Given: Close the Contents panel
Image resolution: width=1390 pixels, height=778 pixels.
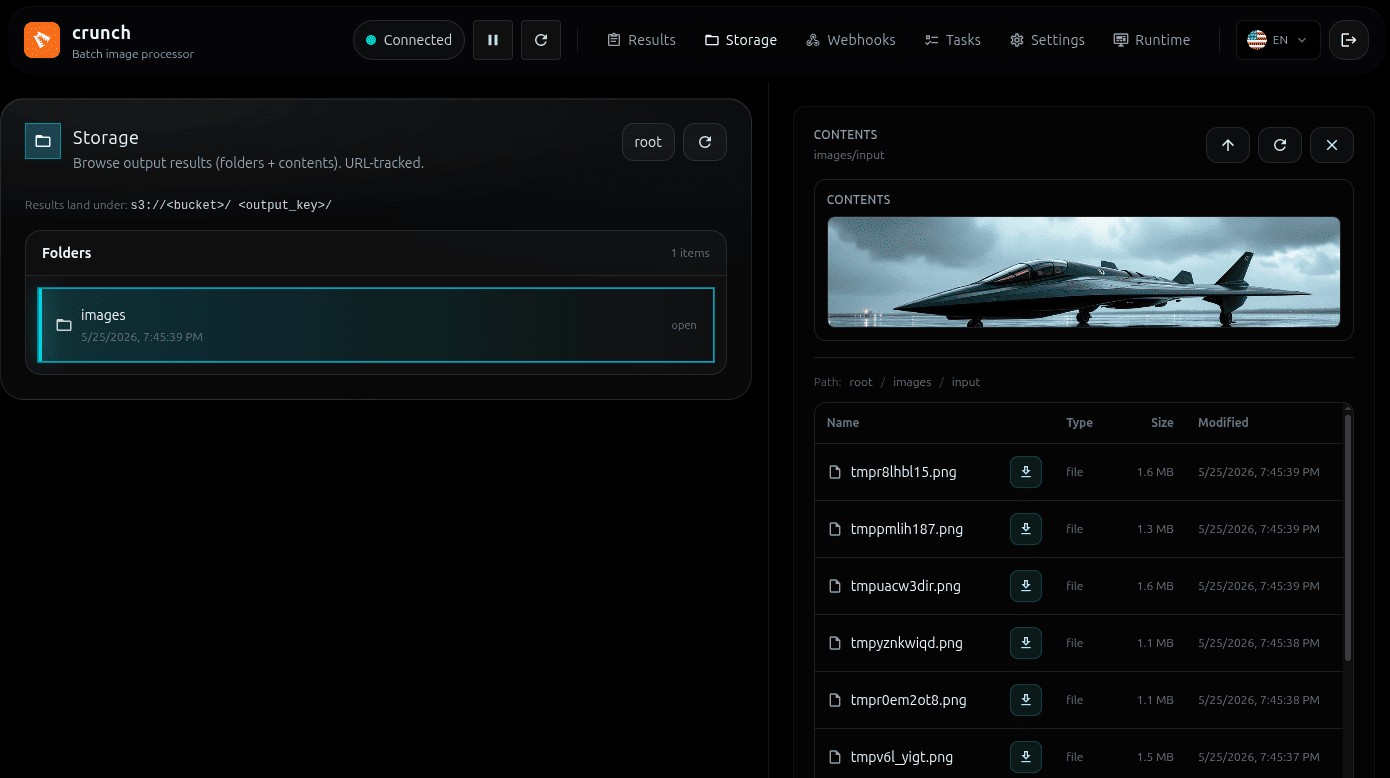Looking at the screenshot, I should [x=1332, y=145].
